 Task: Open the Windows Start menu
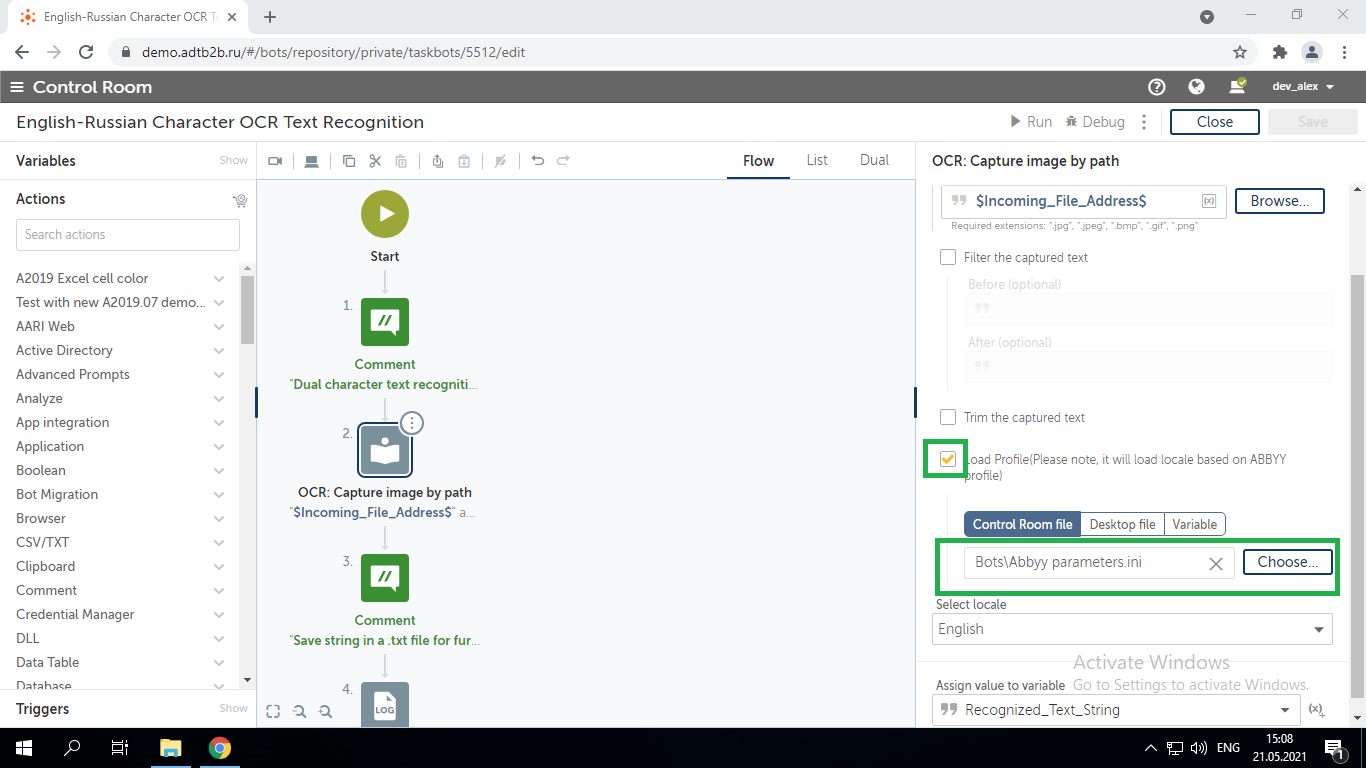point(22,748)
